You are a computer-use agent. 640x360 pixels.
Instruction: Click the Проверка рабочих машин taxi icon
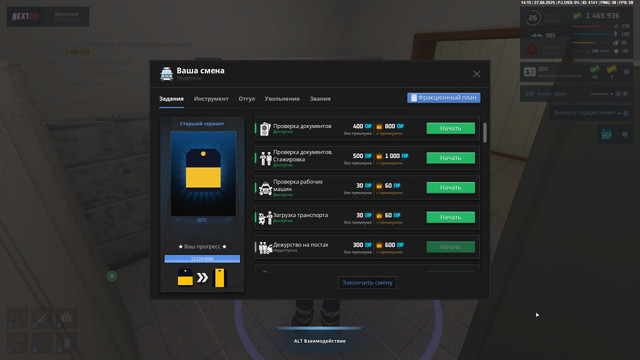266,188
